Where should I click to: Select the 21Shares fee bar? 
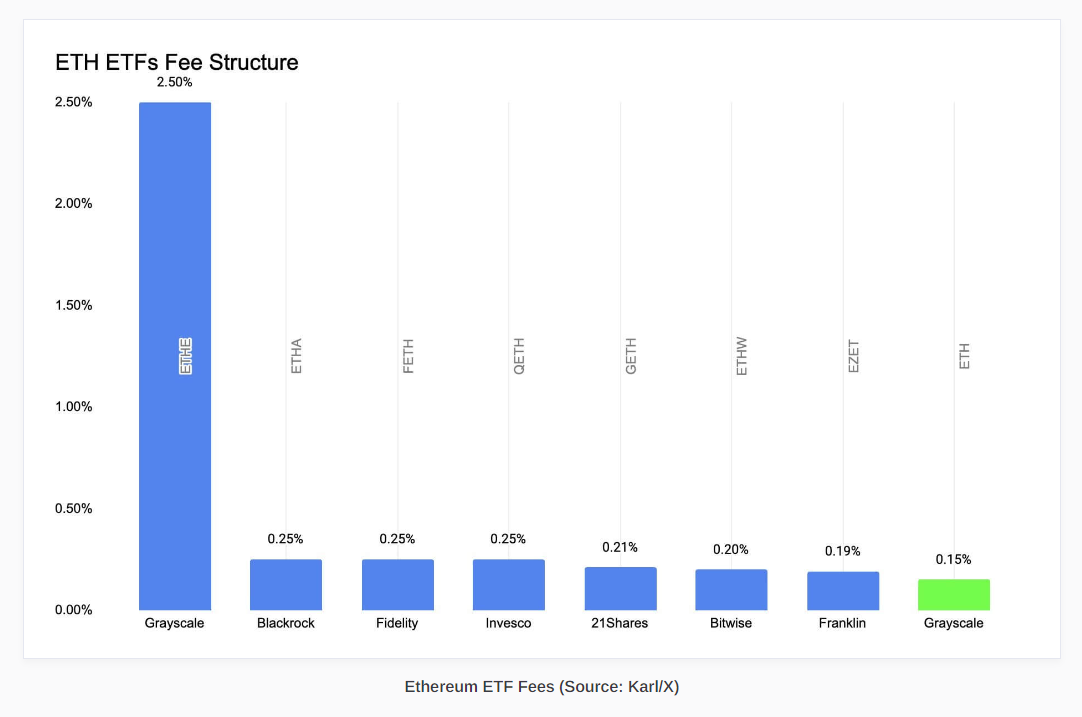point(621,589)
